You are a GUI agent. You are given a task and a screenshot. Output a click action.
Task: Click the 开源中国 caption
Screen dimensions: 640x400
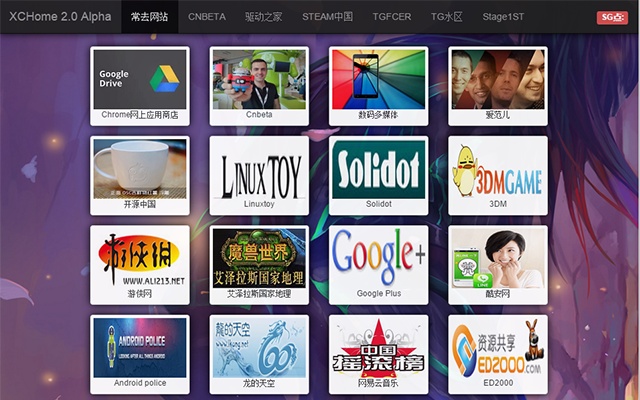[140, 204]
